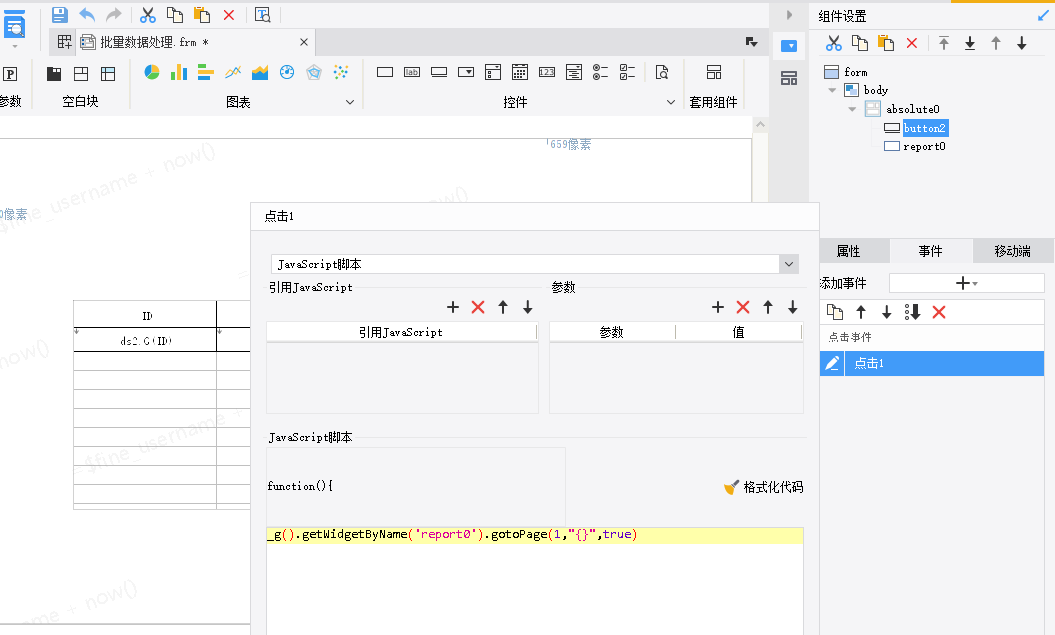This screenshot has width=1055, height=635.
Task: Redo the action in the top toolbar
Action: (114, 15)
